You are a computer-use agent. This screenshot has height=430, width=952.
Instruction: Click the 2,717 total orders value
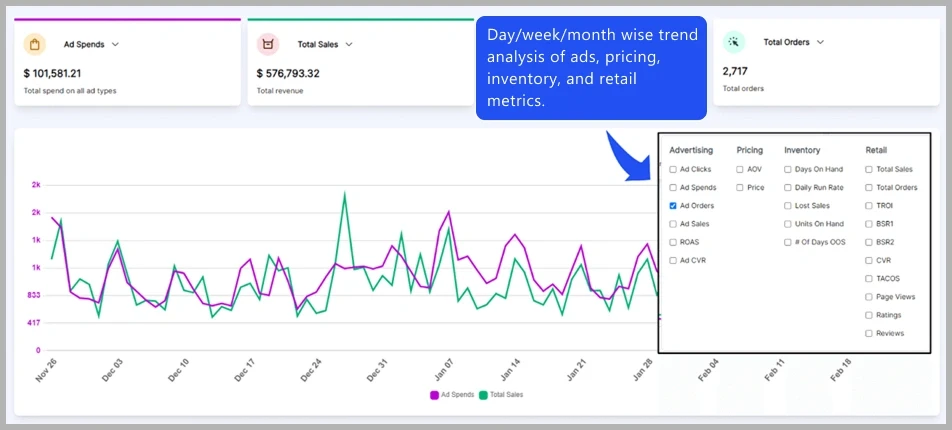pos(733,72)
